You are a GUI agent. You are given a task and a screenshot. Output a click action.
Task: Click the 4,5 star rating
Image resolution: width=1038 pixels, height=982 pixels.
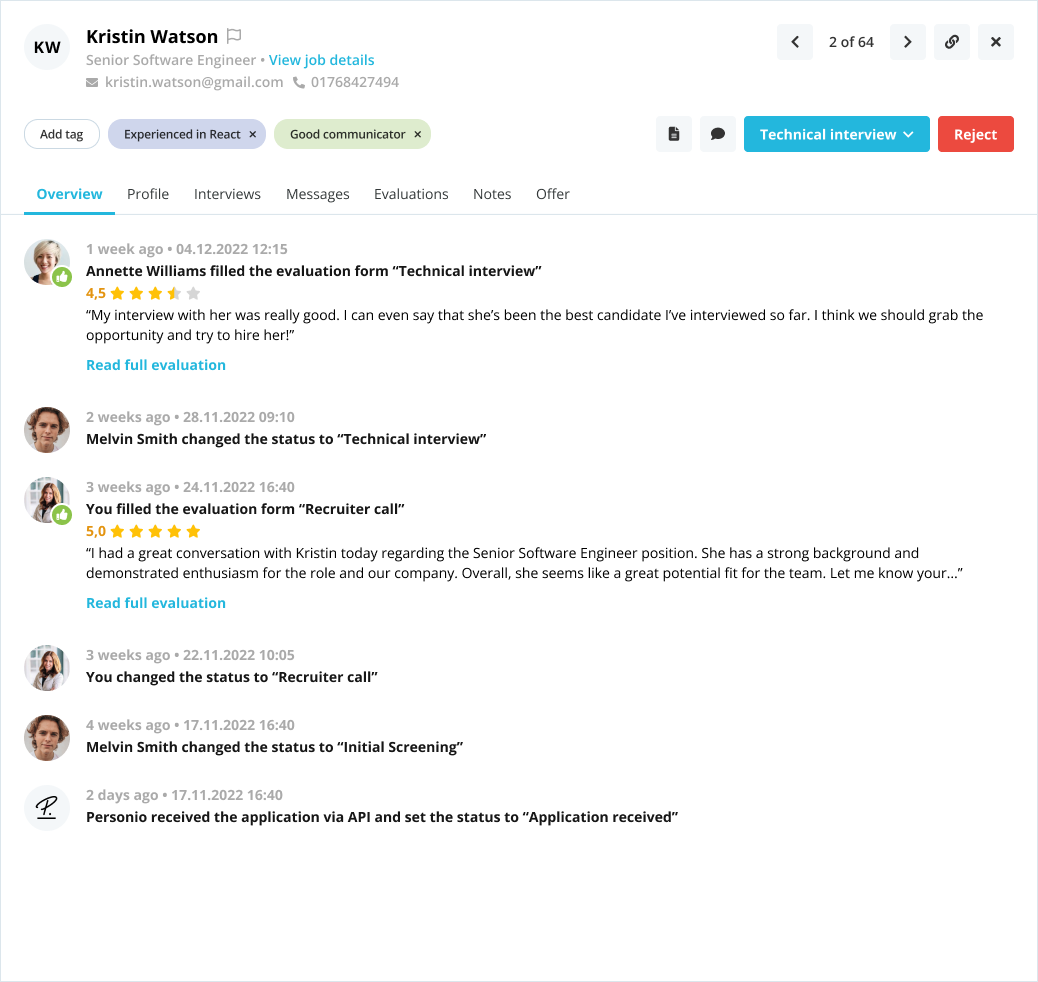point(143,293)
